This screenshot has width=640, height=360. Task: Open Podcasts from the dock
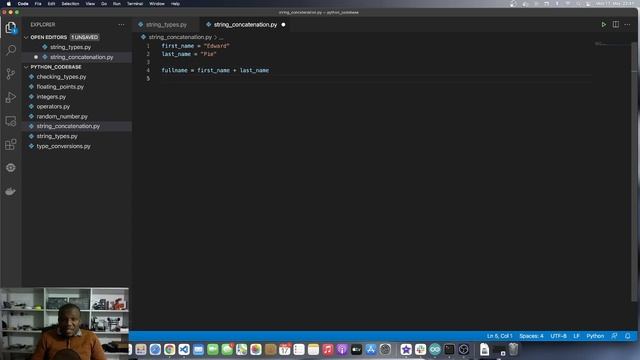coord(342,349)
